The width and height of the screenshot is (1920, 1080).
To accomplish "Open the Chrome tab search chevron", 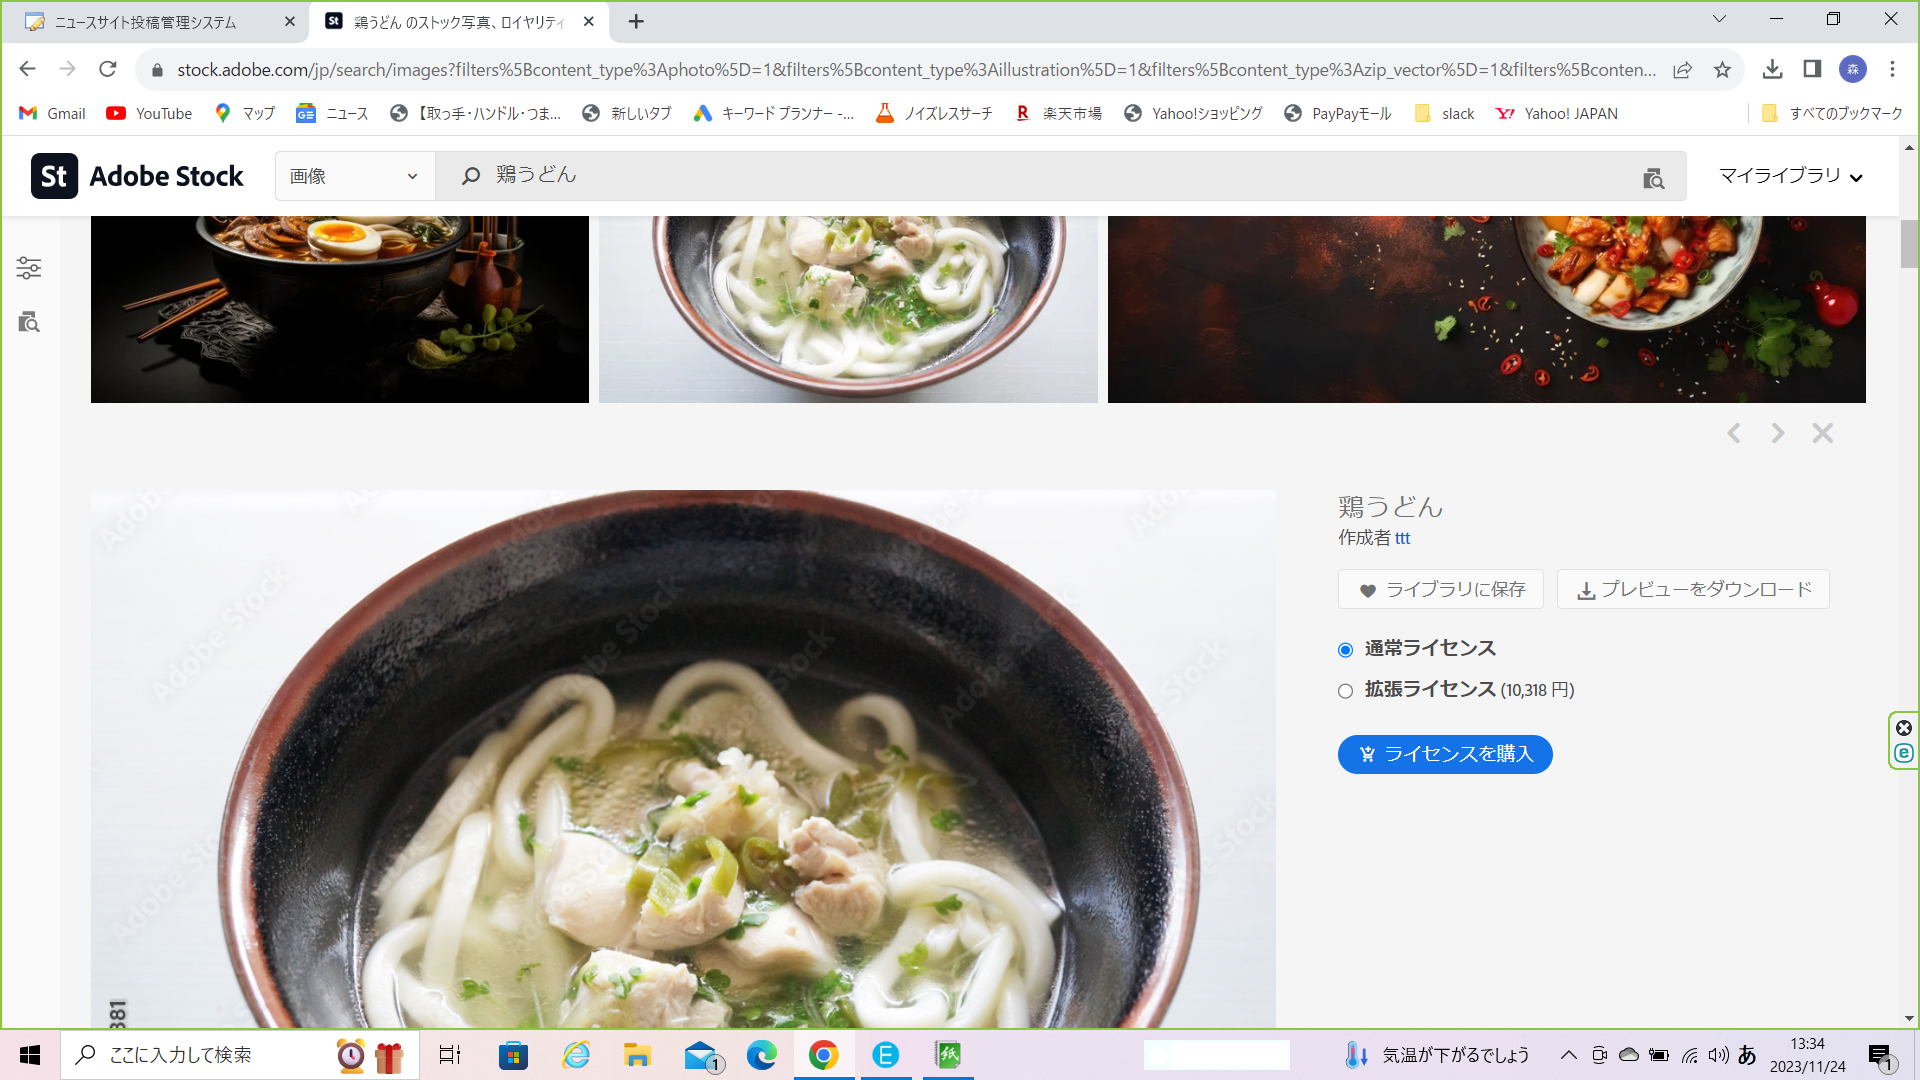I will point(1719,19).
